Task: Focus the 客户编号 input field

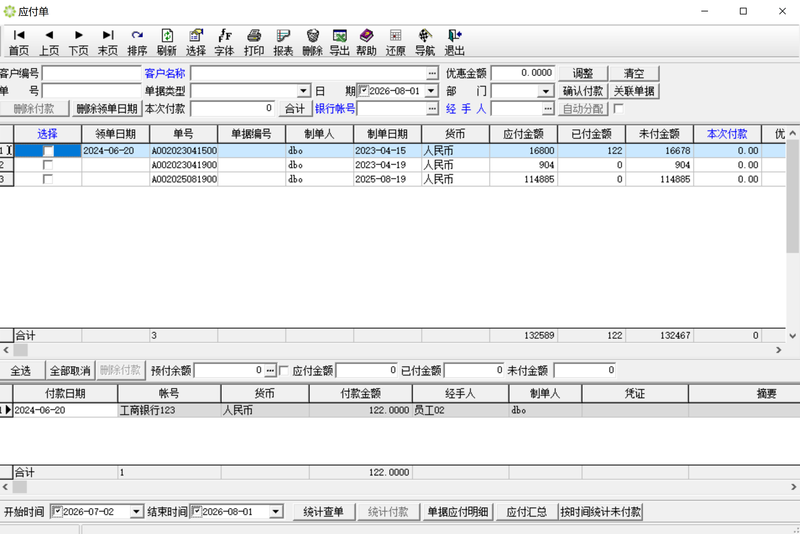Action: 91,73
